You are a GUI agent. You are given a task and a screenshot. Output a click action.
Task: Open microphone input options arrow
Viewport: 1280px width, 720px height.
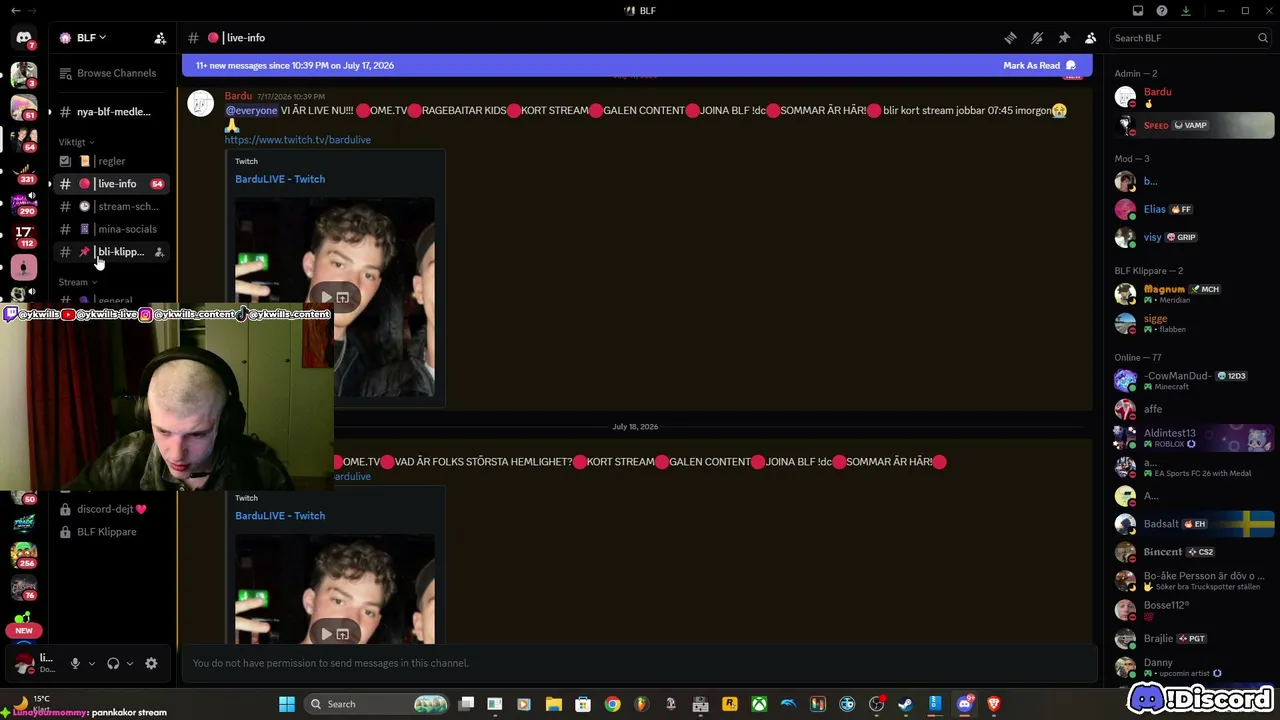[x=91, y=663]
